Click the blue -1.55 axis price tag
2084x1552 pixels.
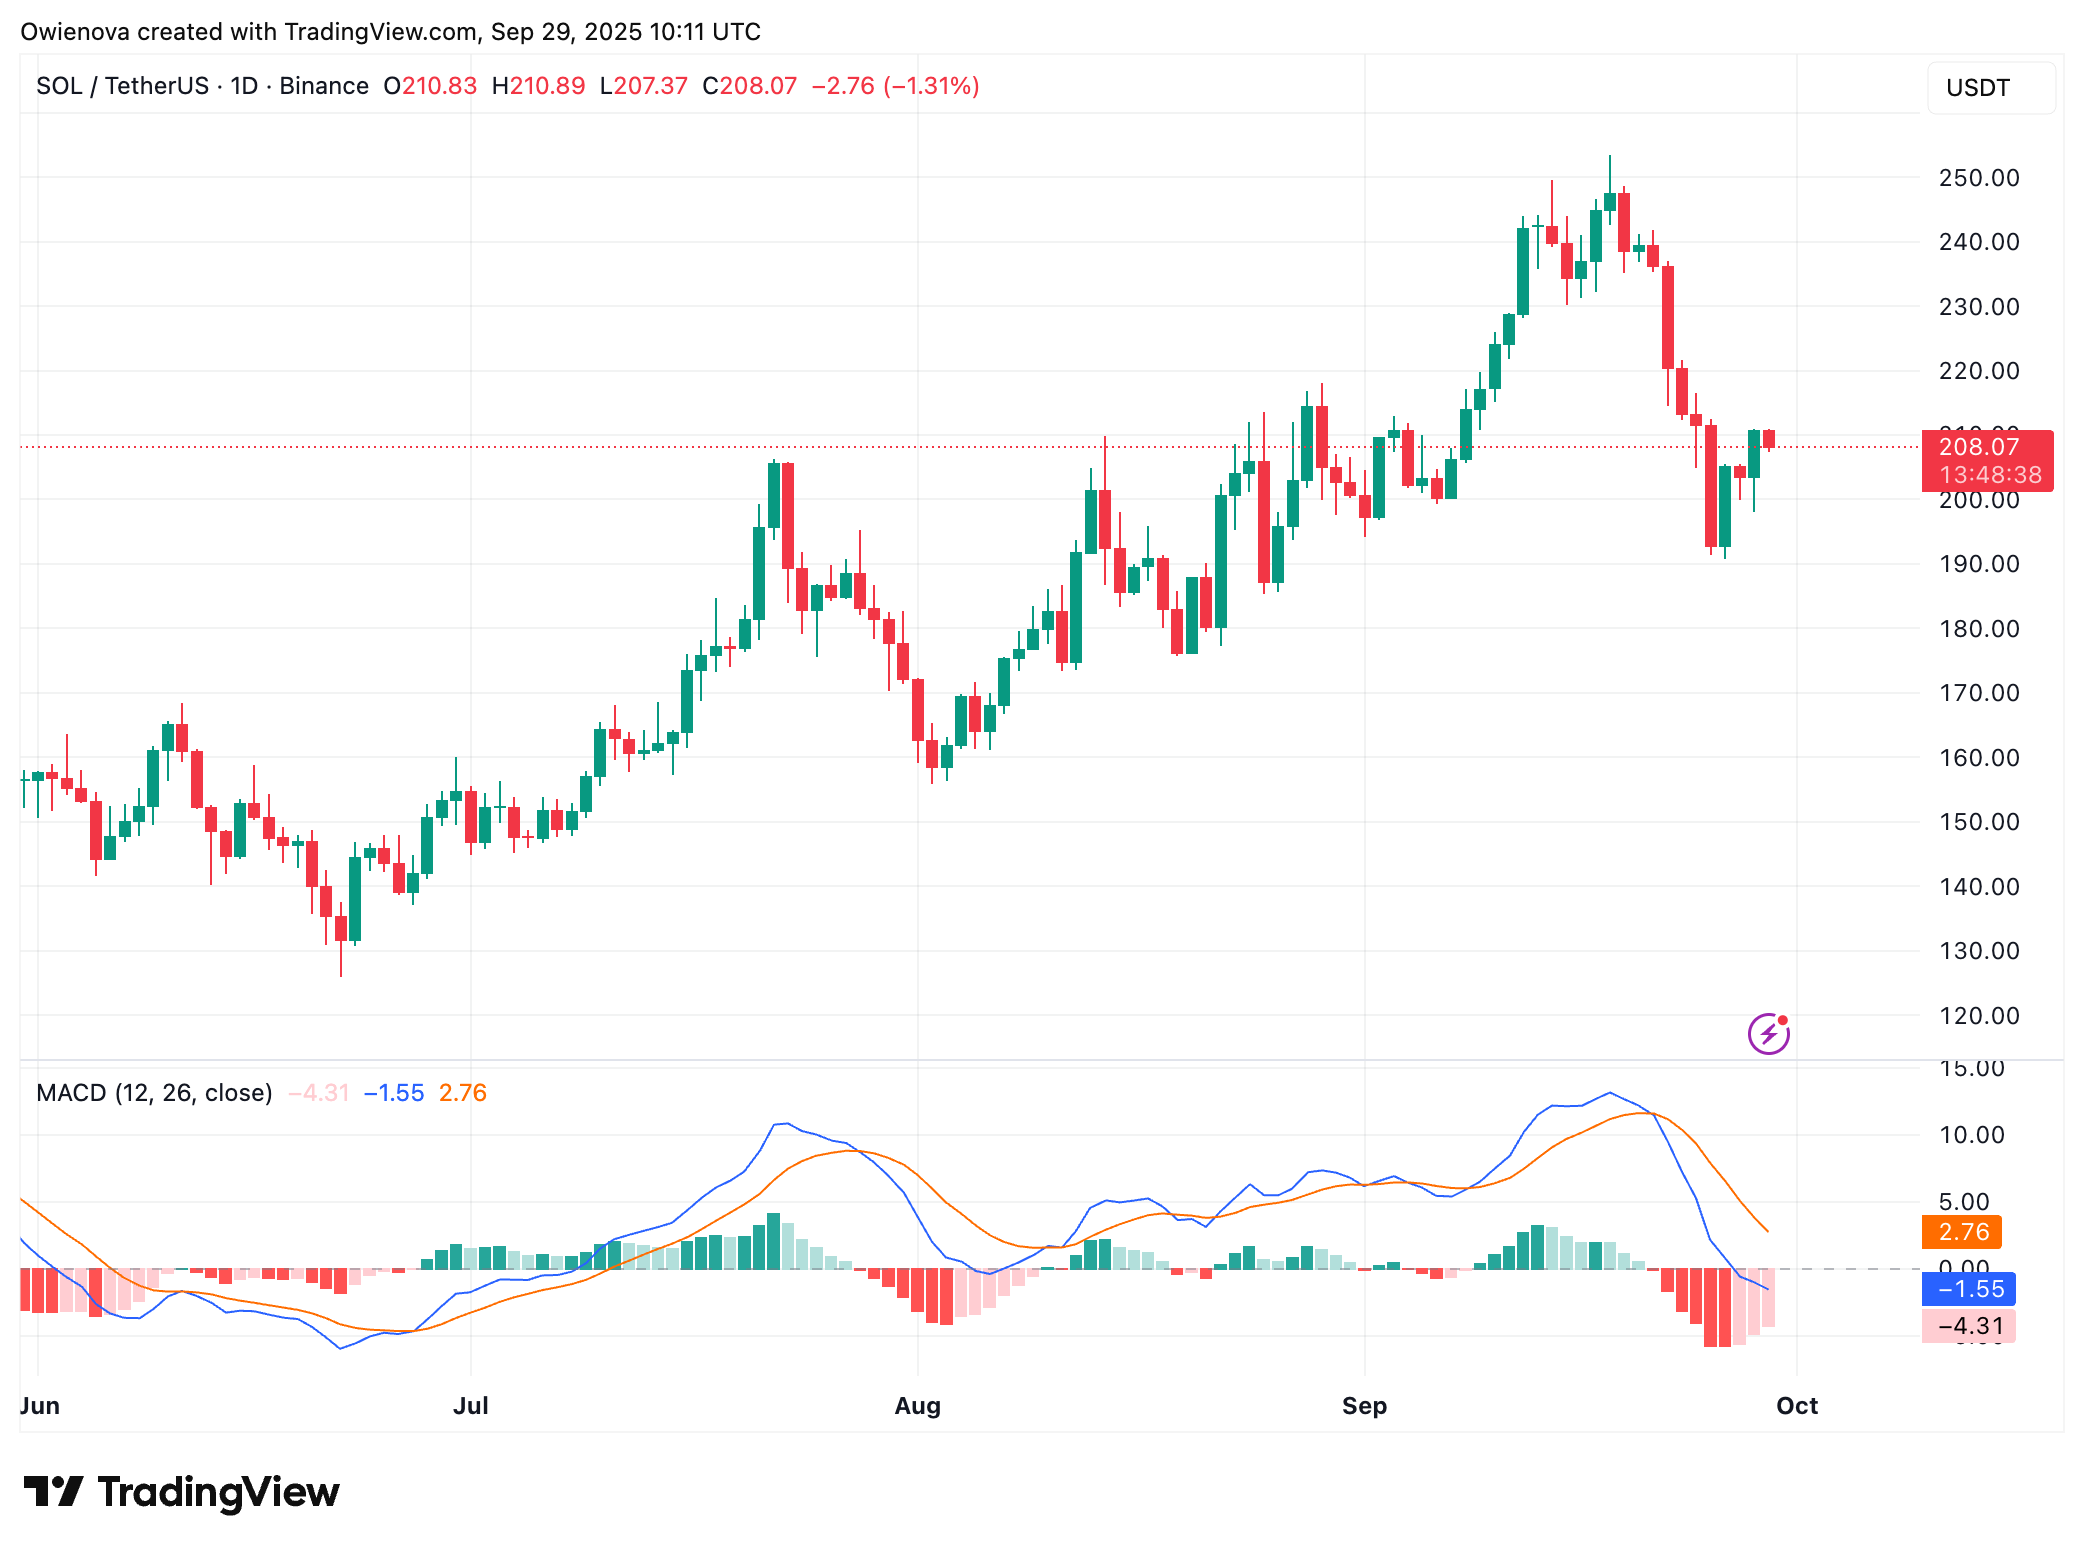[x=1969, y=1289]
